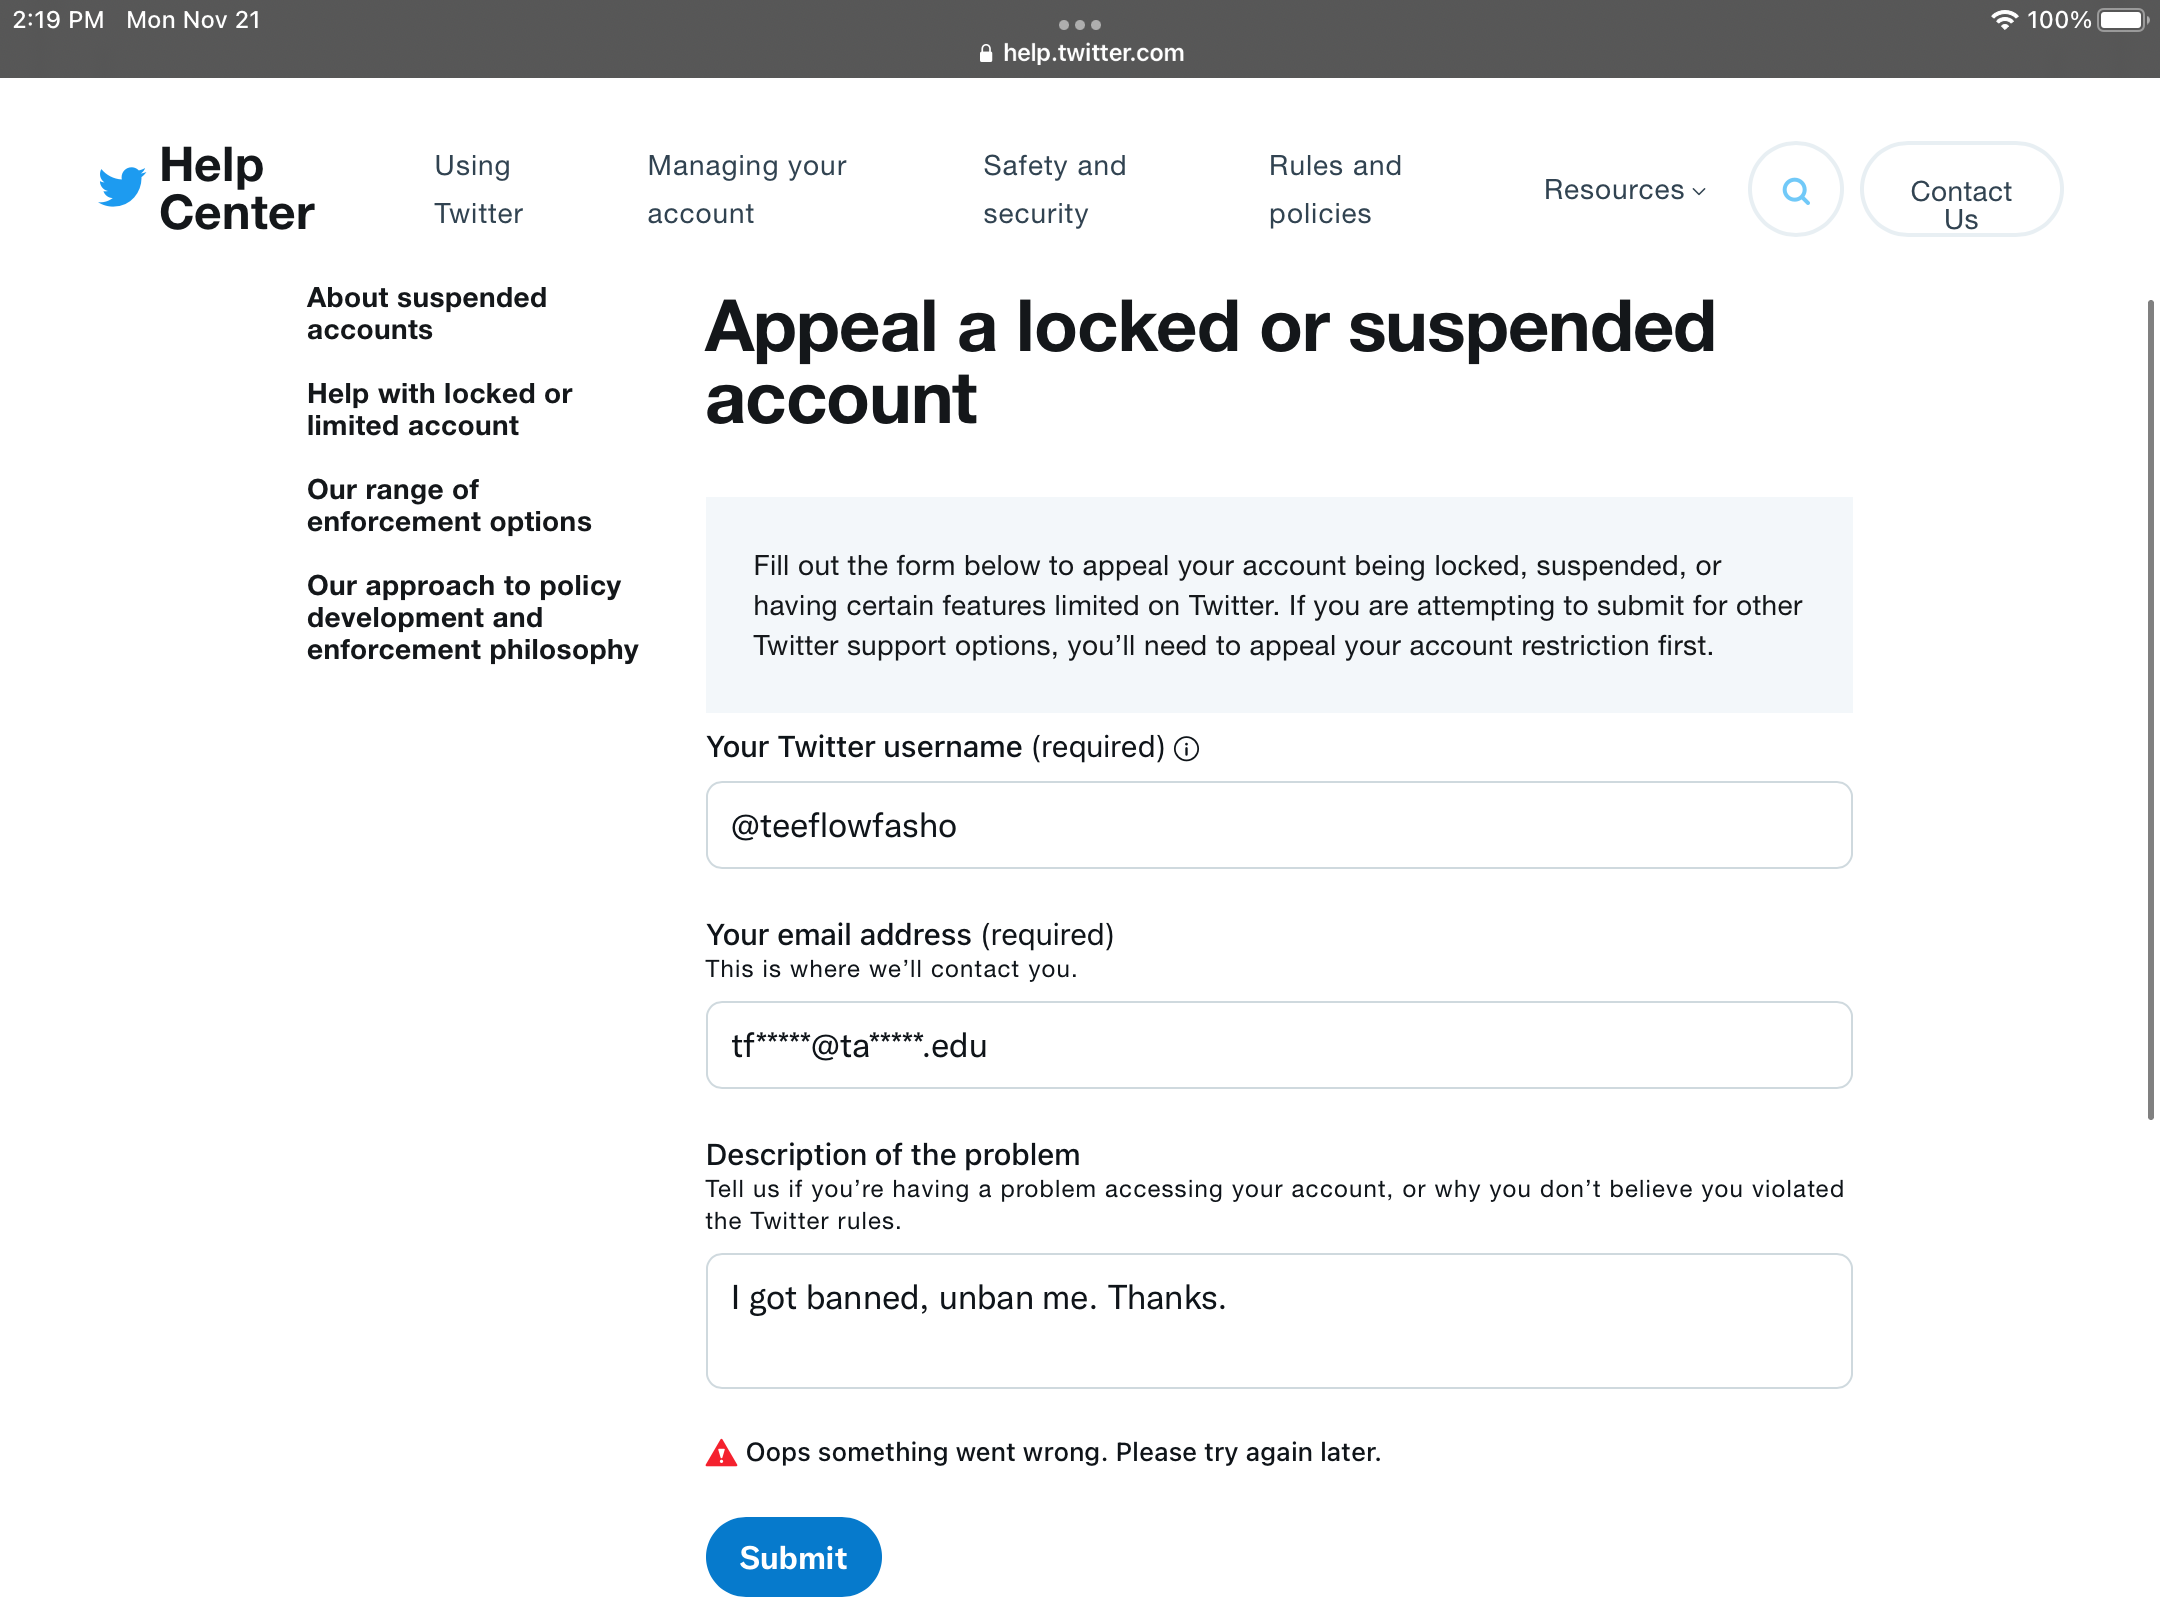Click the red warning triangle icon
The image size is (2160, 1620).
click(x=720, y=1452)
